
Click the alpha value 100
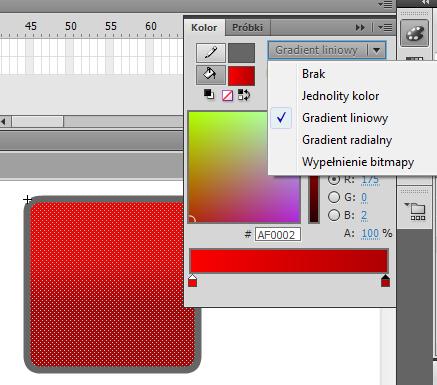tap(370, 234)
